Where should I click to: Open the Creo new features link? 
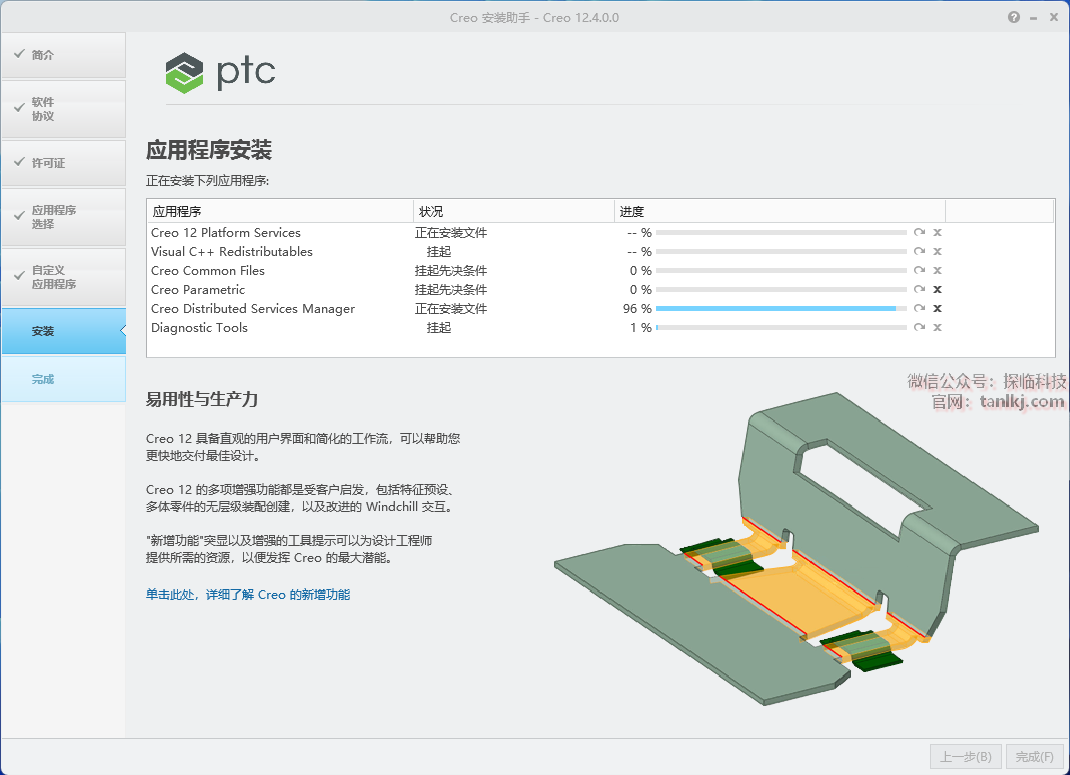point(248,595)
